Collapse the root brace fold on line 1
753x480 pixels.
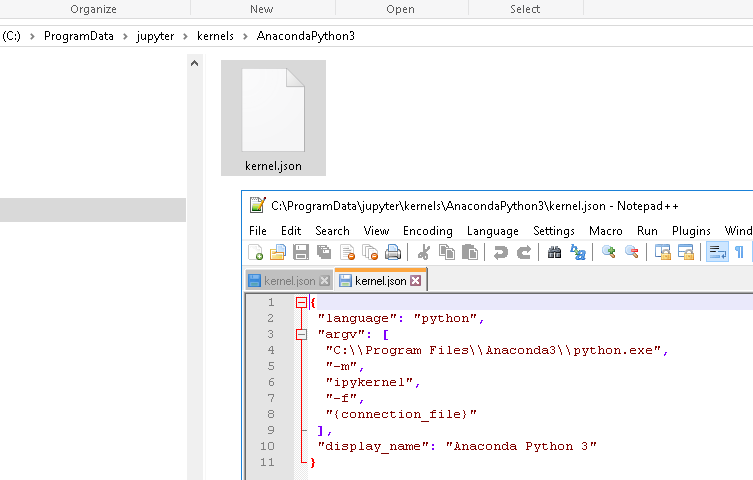click(x=301, y=303)
